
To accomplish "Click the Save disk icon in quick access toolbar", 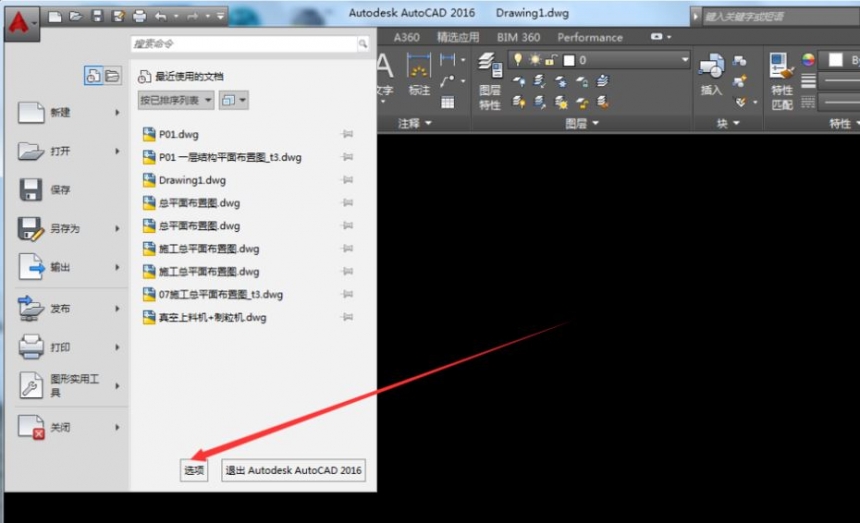I will [x=97, y=16].
